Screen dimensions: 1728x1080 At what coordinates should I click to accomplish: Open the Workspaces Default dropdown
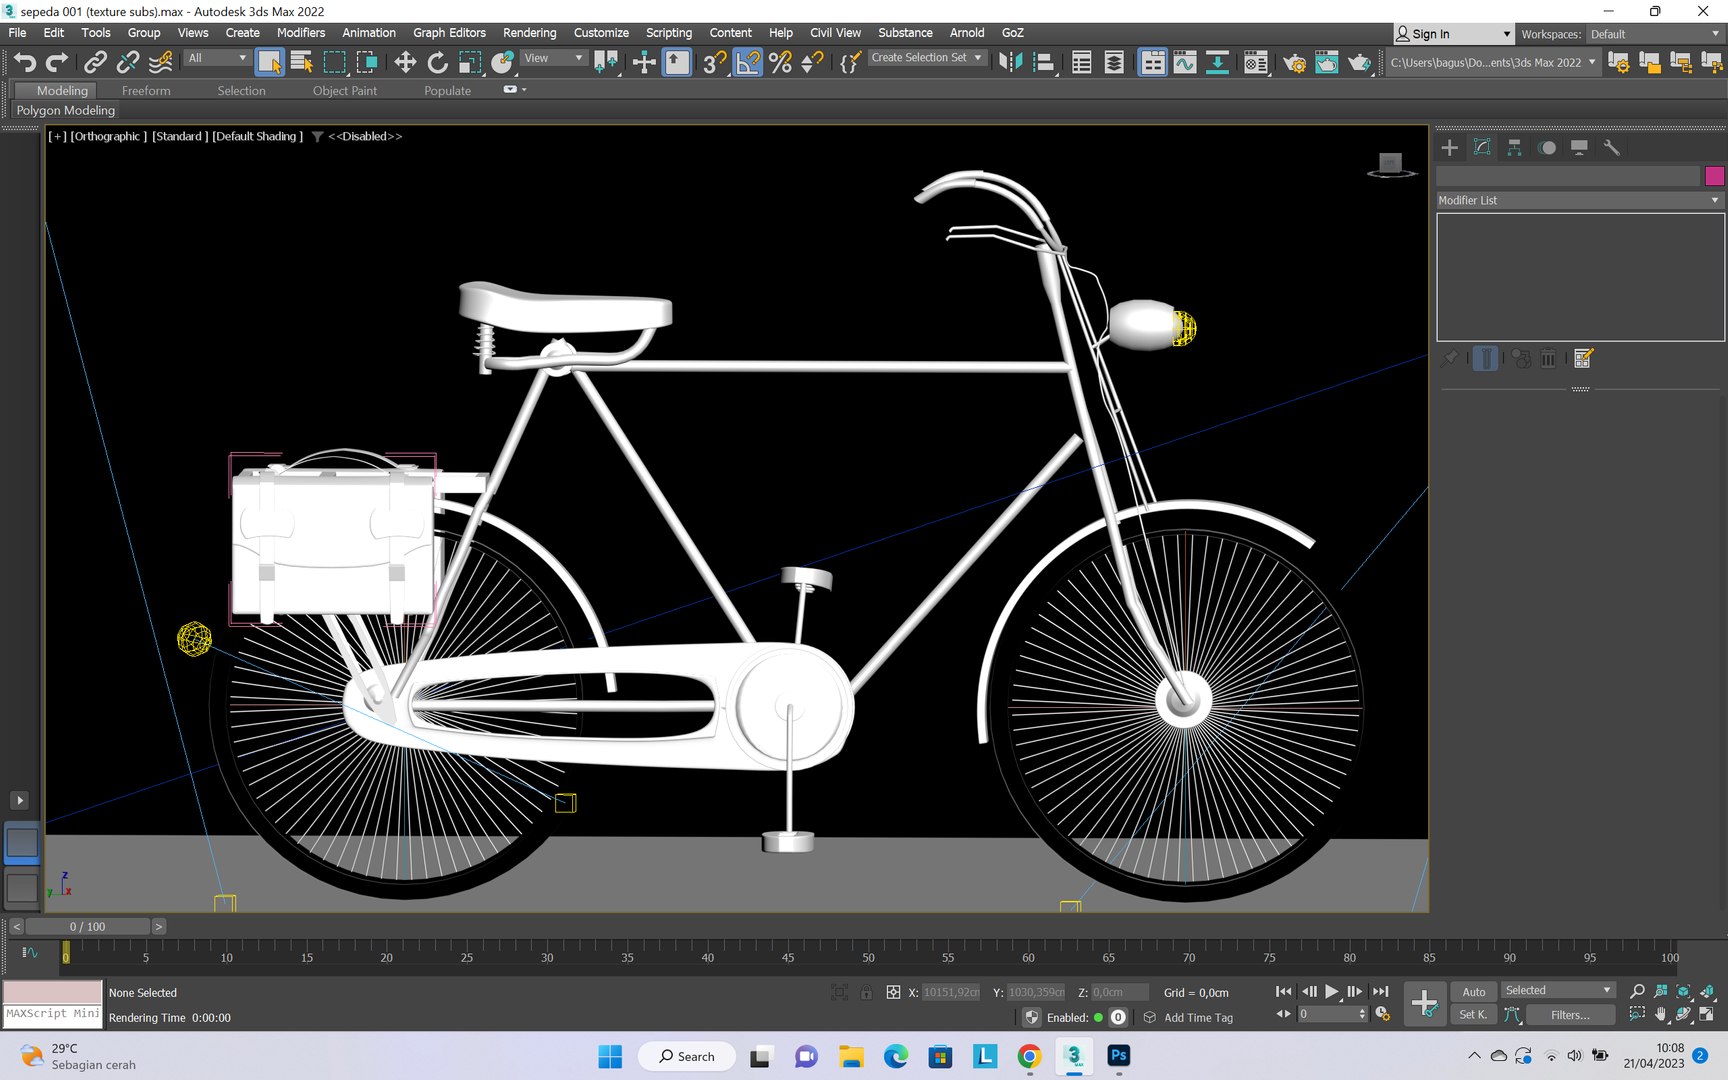coord(1655,34)
